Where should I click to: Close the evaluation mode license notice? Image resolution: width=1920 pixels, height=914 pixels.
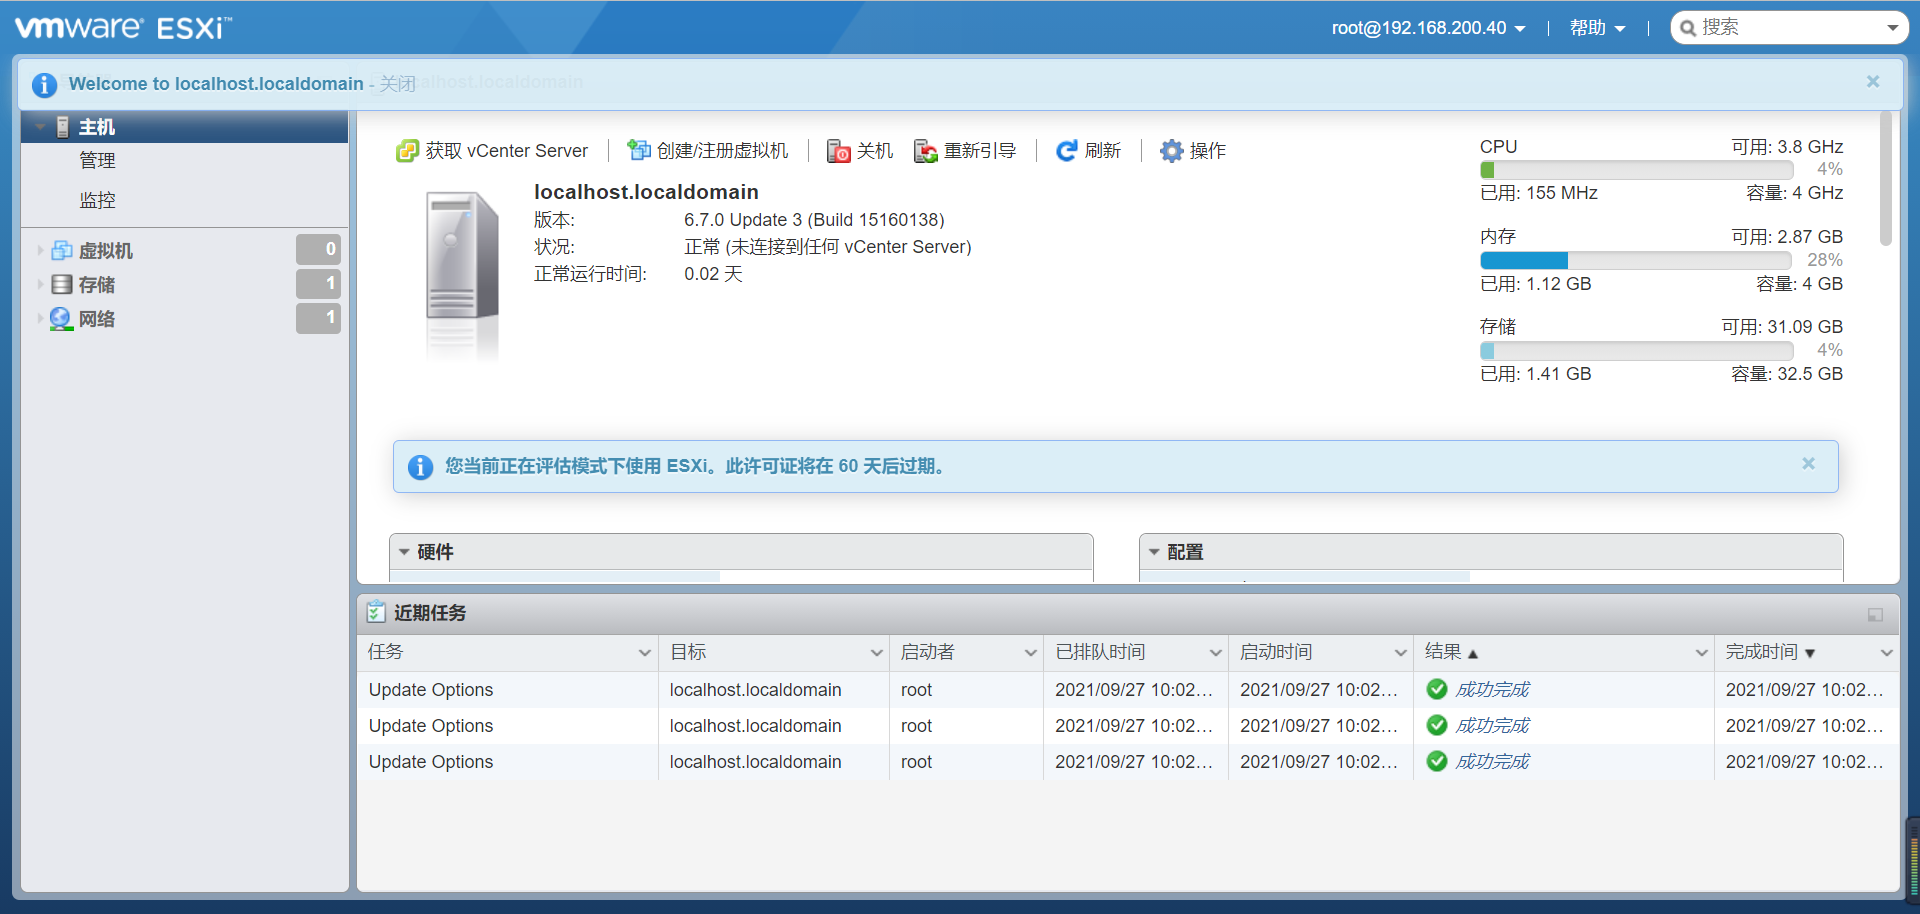[x=1808, y=464]
